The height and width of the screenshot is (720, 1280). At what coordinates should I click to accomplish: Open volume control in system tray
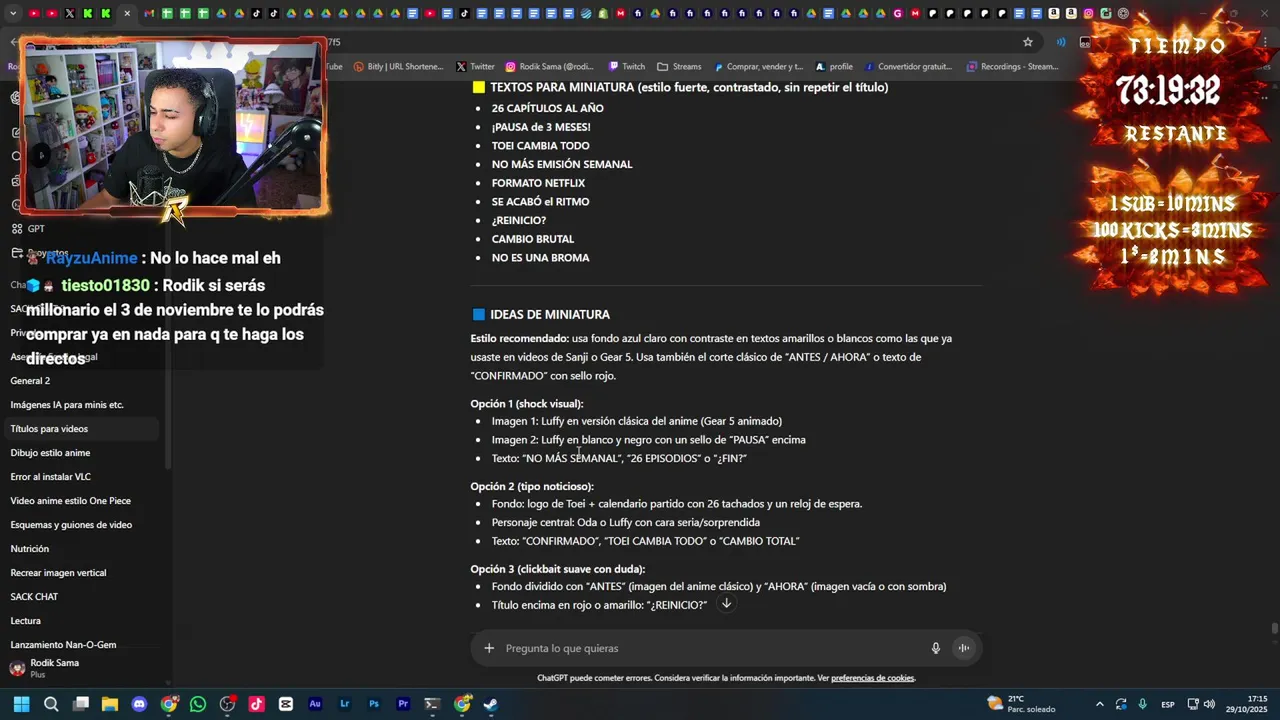pyautogui.click(x=1209, y=704)
